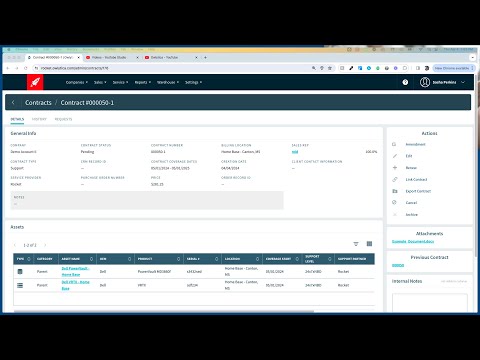480x360 pixels.
Task: Sort by the Serial # column toggle
Action: click(217, 259)
